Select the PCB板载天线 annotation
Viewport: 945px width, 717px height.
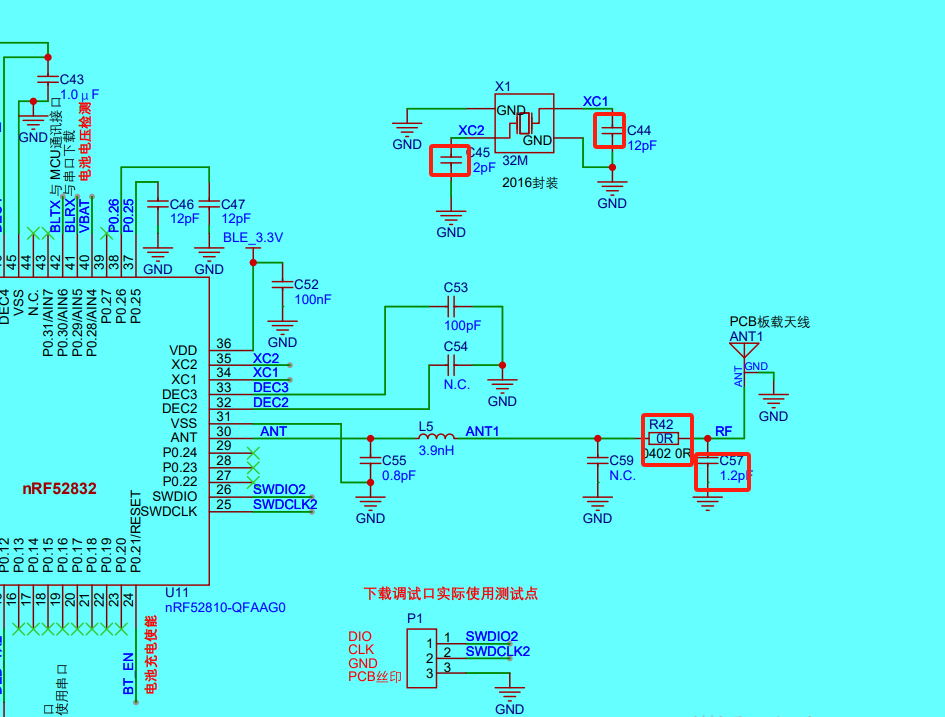point(770,322)
